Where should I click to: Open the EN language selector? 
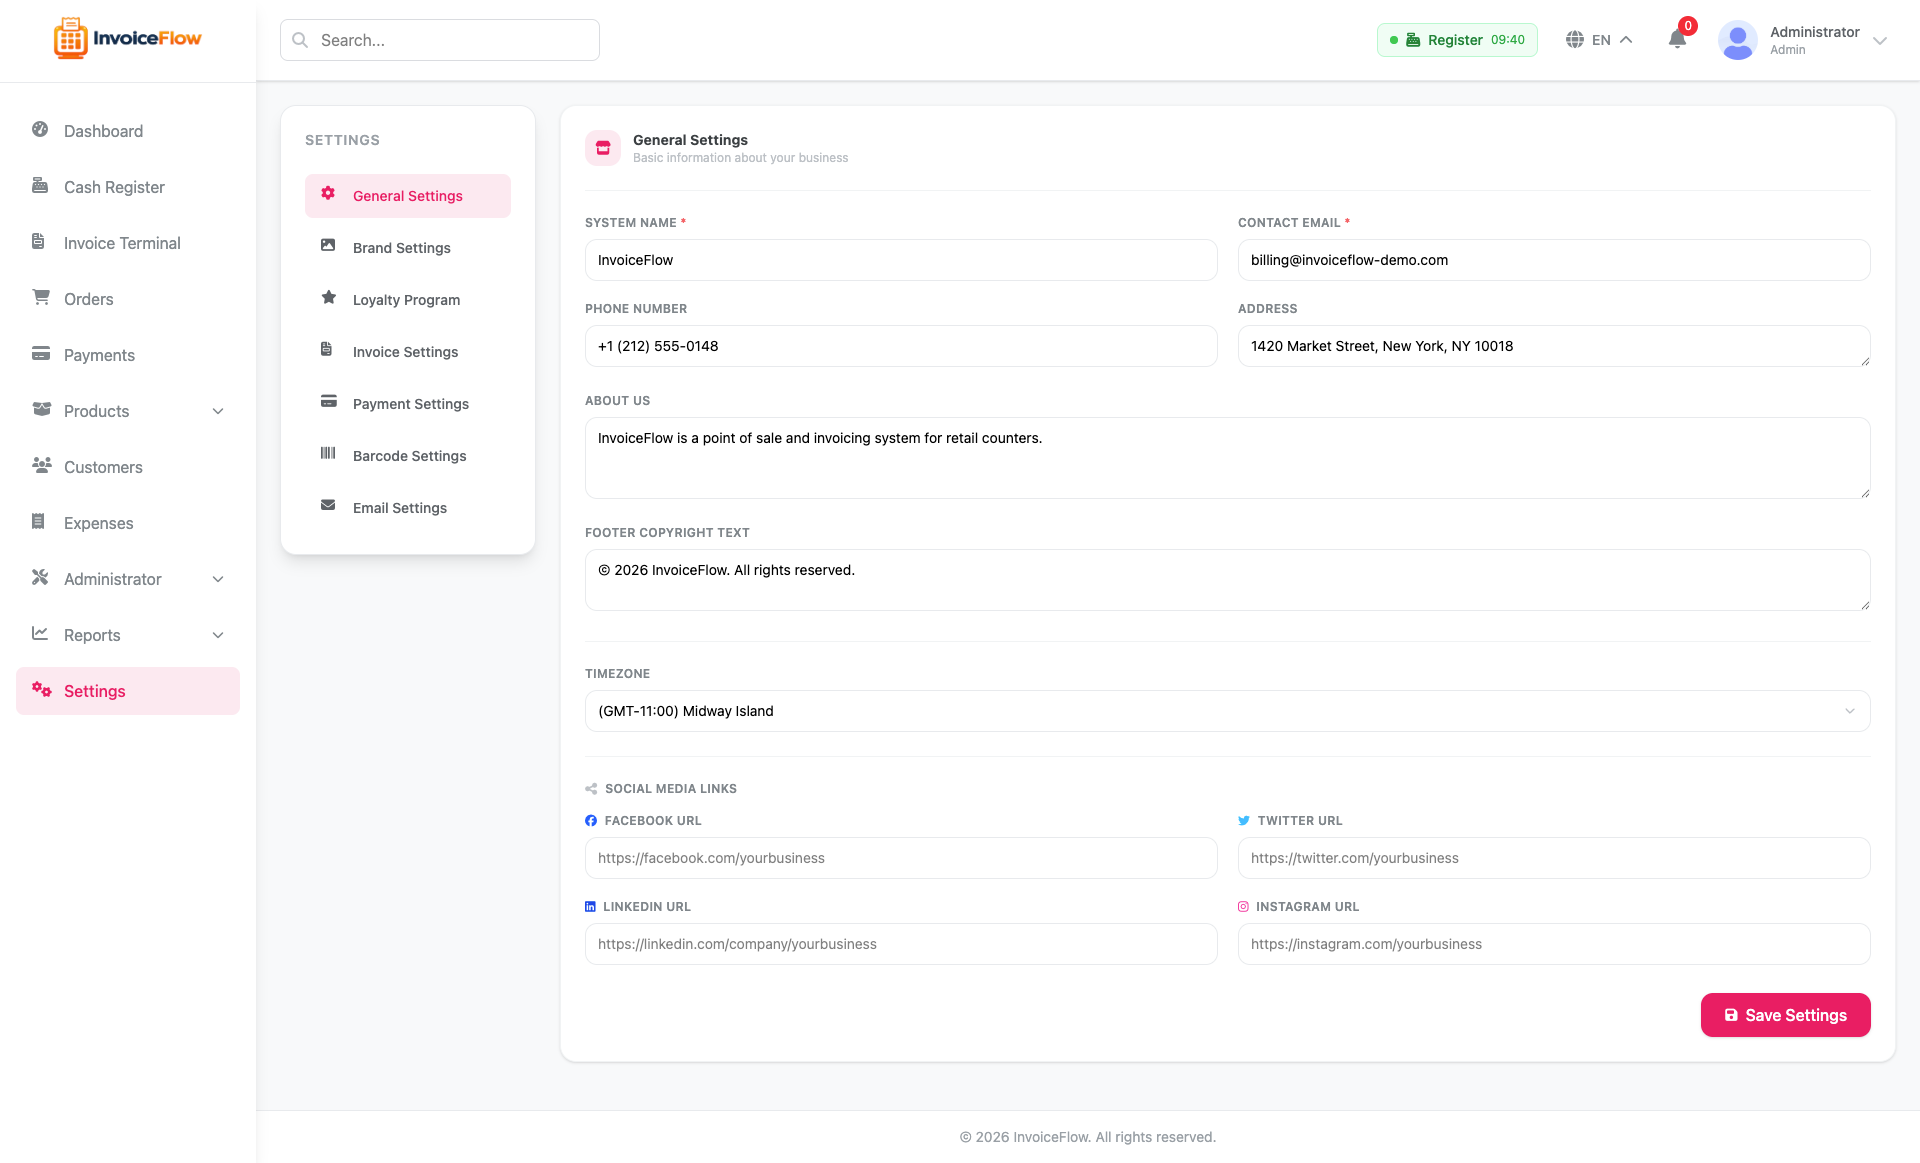click(x=1599, y=40)
